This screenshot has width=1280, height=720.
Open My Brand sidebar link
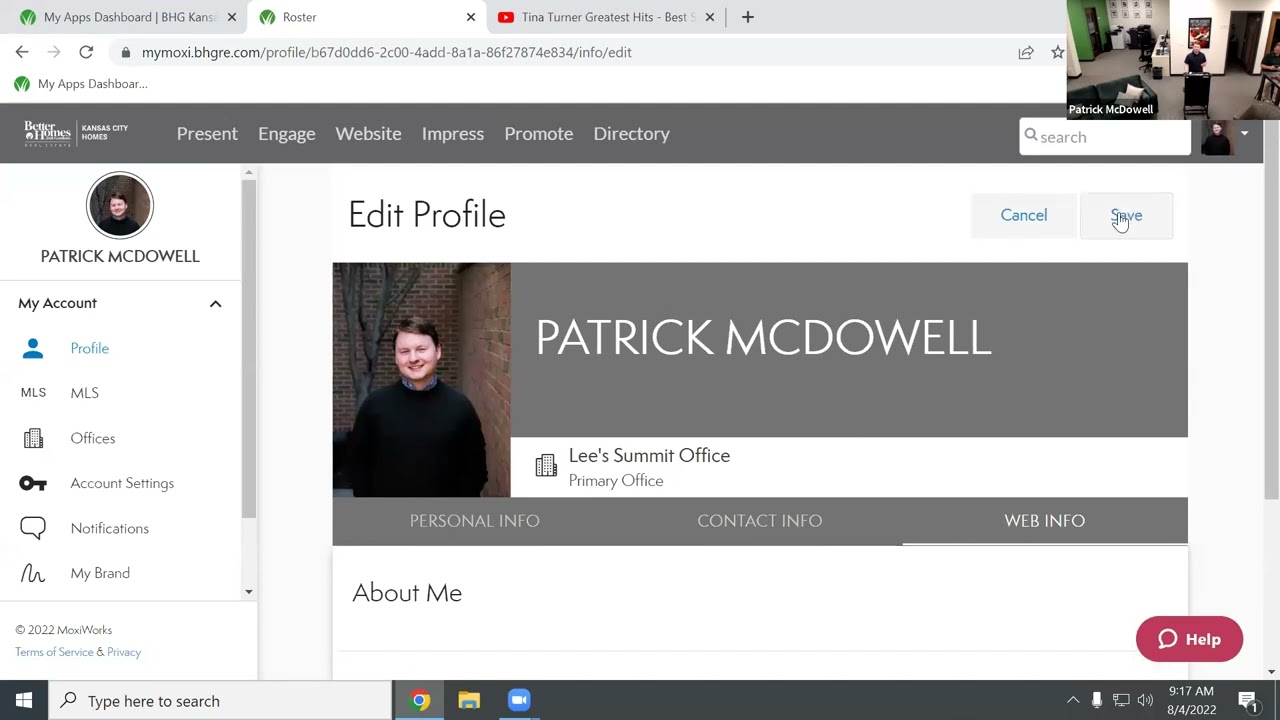100,573
